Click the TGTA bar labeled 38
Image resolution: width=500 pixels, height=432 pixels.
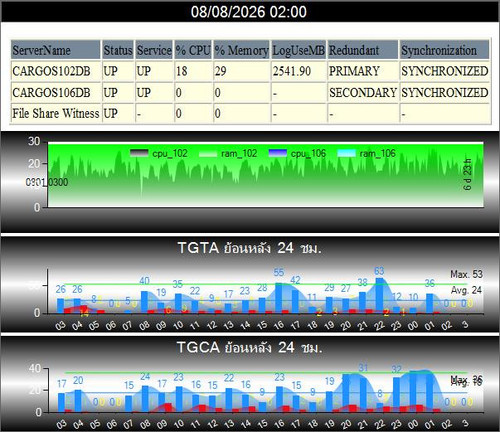point(362,303)
